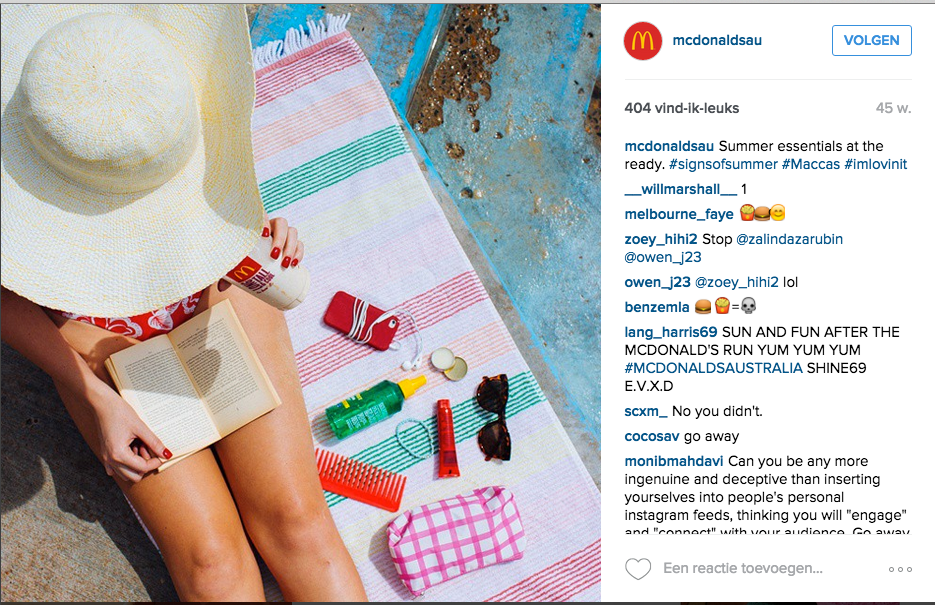This screenshot has width=935, height=605.
Task: Open the benzemla commenter profile
Action: (x=657, y=308)
